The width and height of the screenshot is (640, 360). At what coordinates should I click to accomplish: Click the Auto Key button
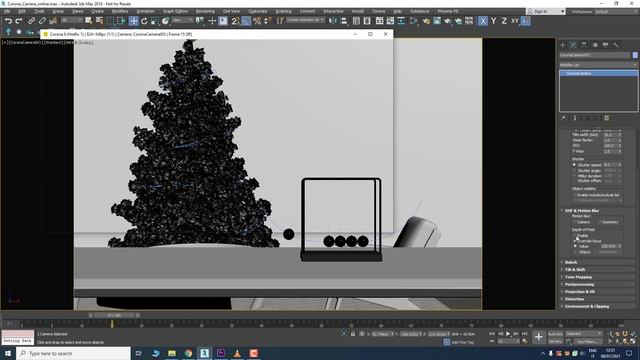pyautogui.click(x=555, y=334)
